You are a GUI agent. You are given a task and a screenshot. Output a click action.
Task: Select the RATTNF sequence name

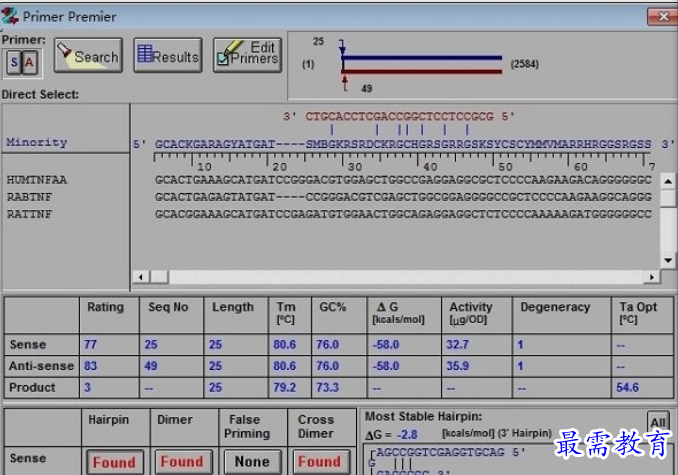[29, 214]
